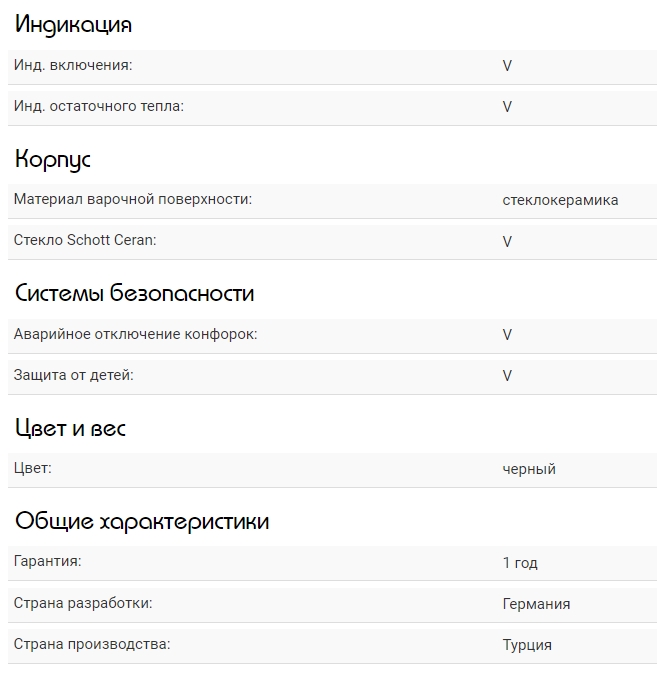Click the Системы безопасности heading
Image resolution: width=657 pixels, height=683 pixels.
(135, 294)
